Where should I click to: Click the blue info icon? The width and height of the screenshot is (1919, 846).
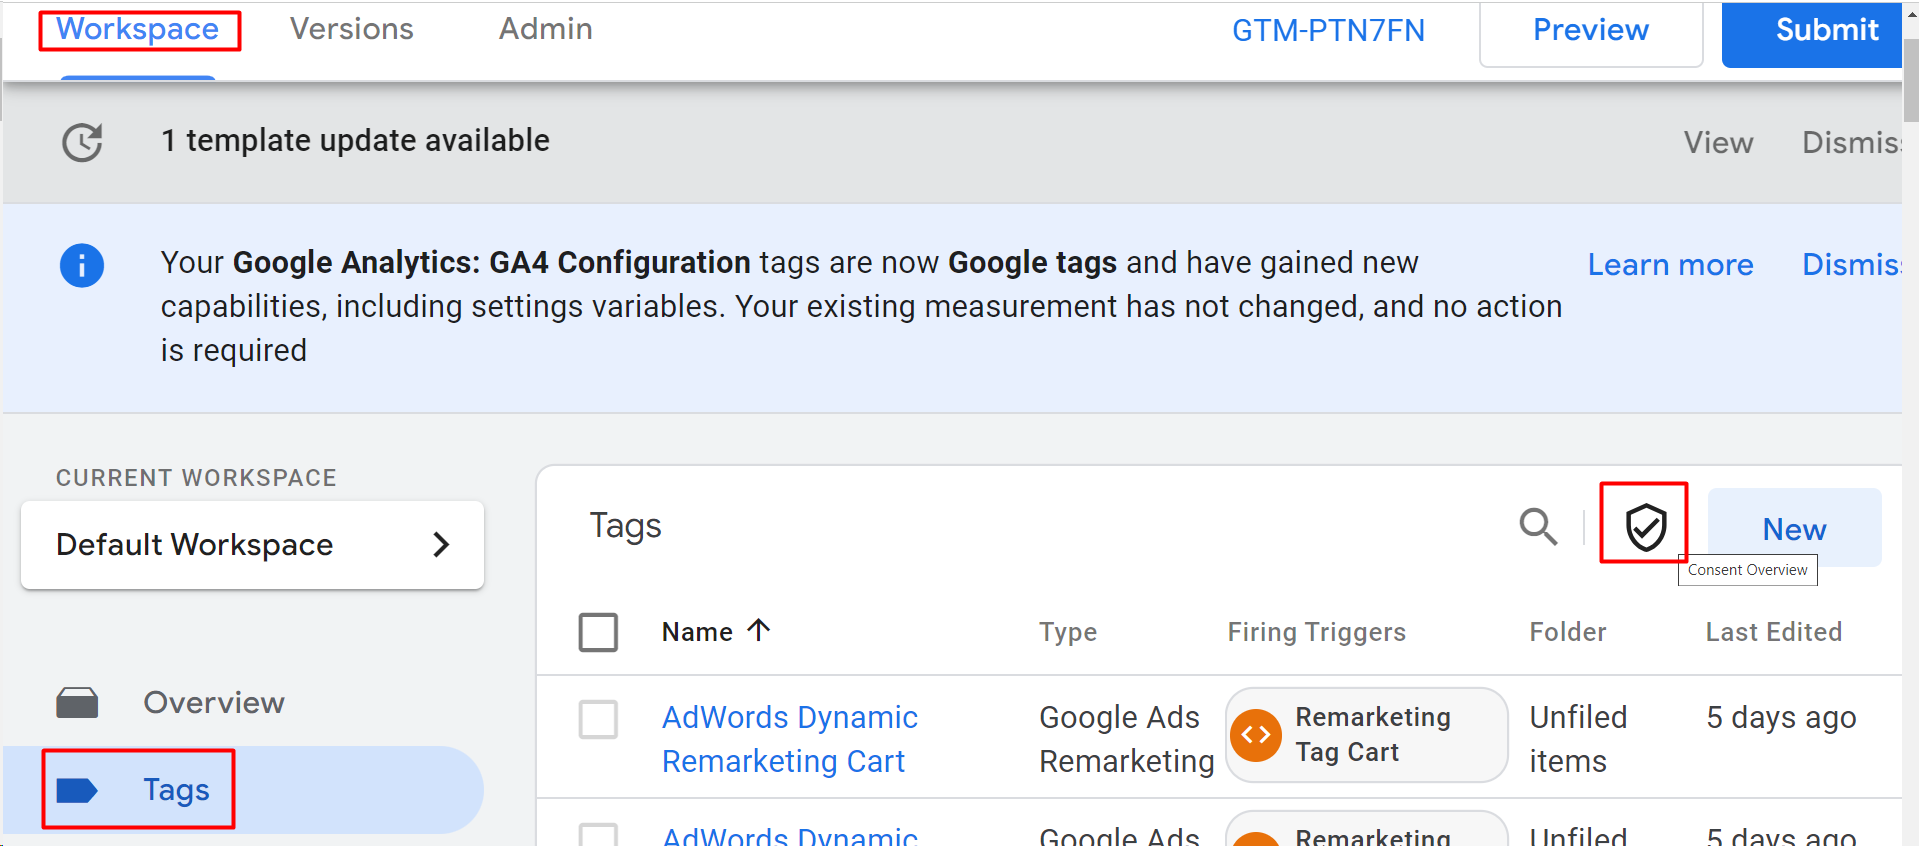[x=82, y=266]
